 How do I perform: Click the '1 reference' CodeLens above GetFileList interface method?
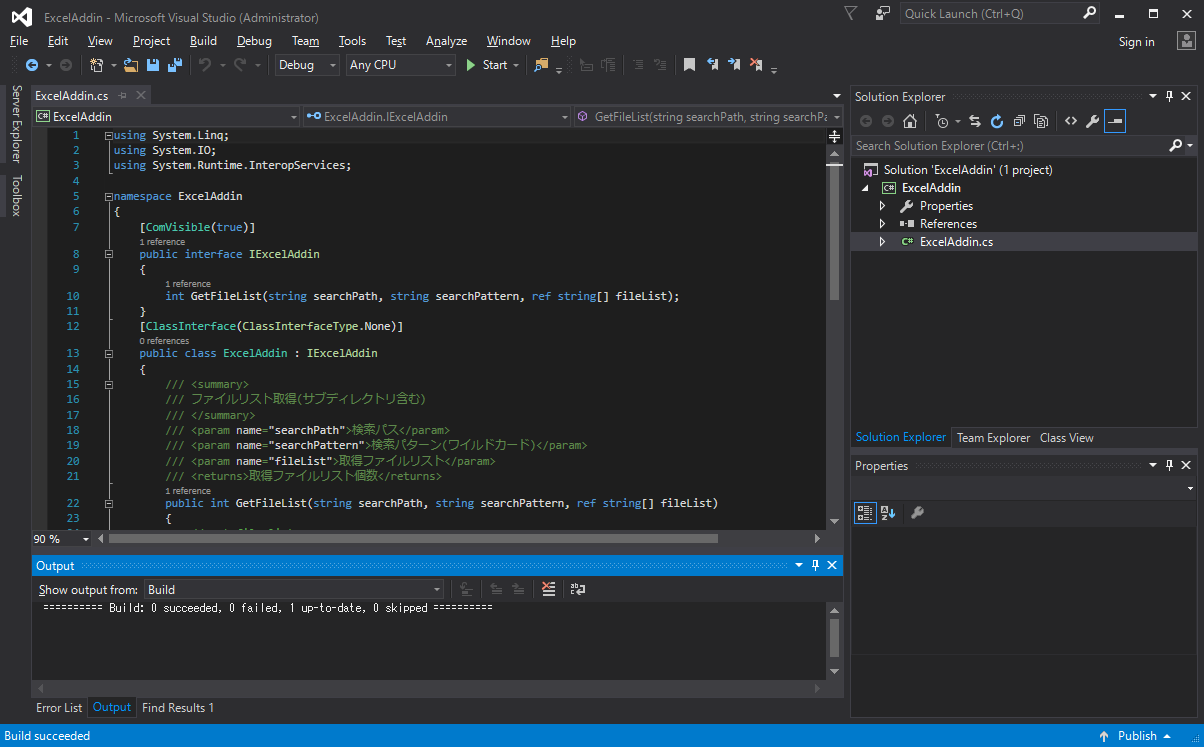(188, 284)
